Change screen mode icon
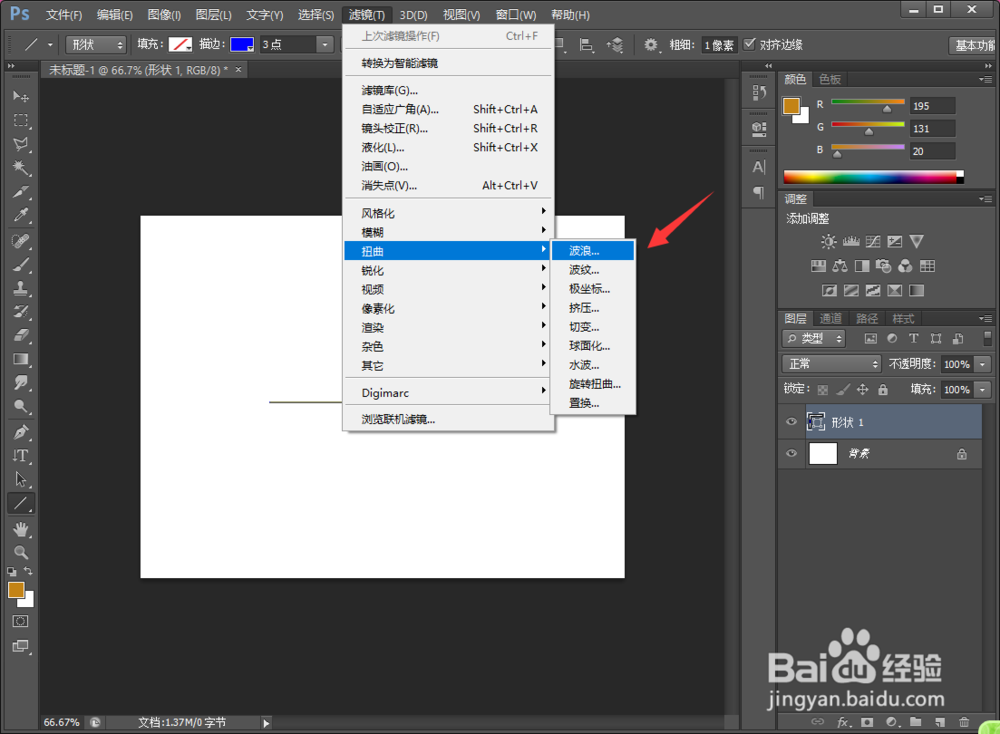This screenshot has height=734, width=1000. 20,646
